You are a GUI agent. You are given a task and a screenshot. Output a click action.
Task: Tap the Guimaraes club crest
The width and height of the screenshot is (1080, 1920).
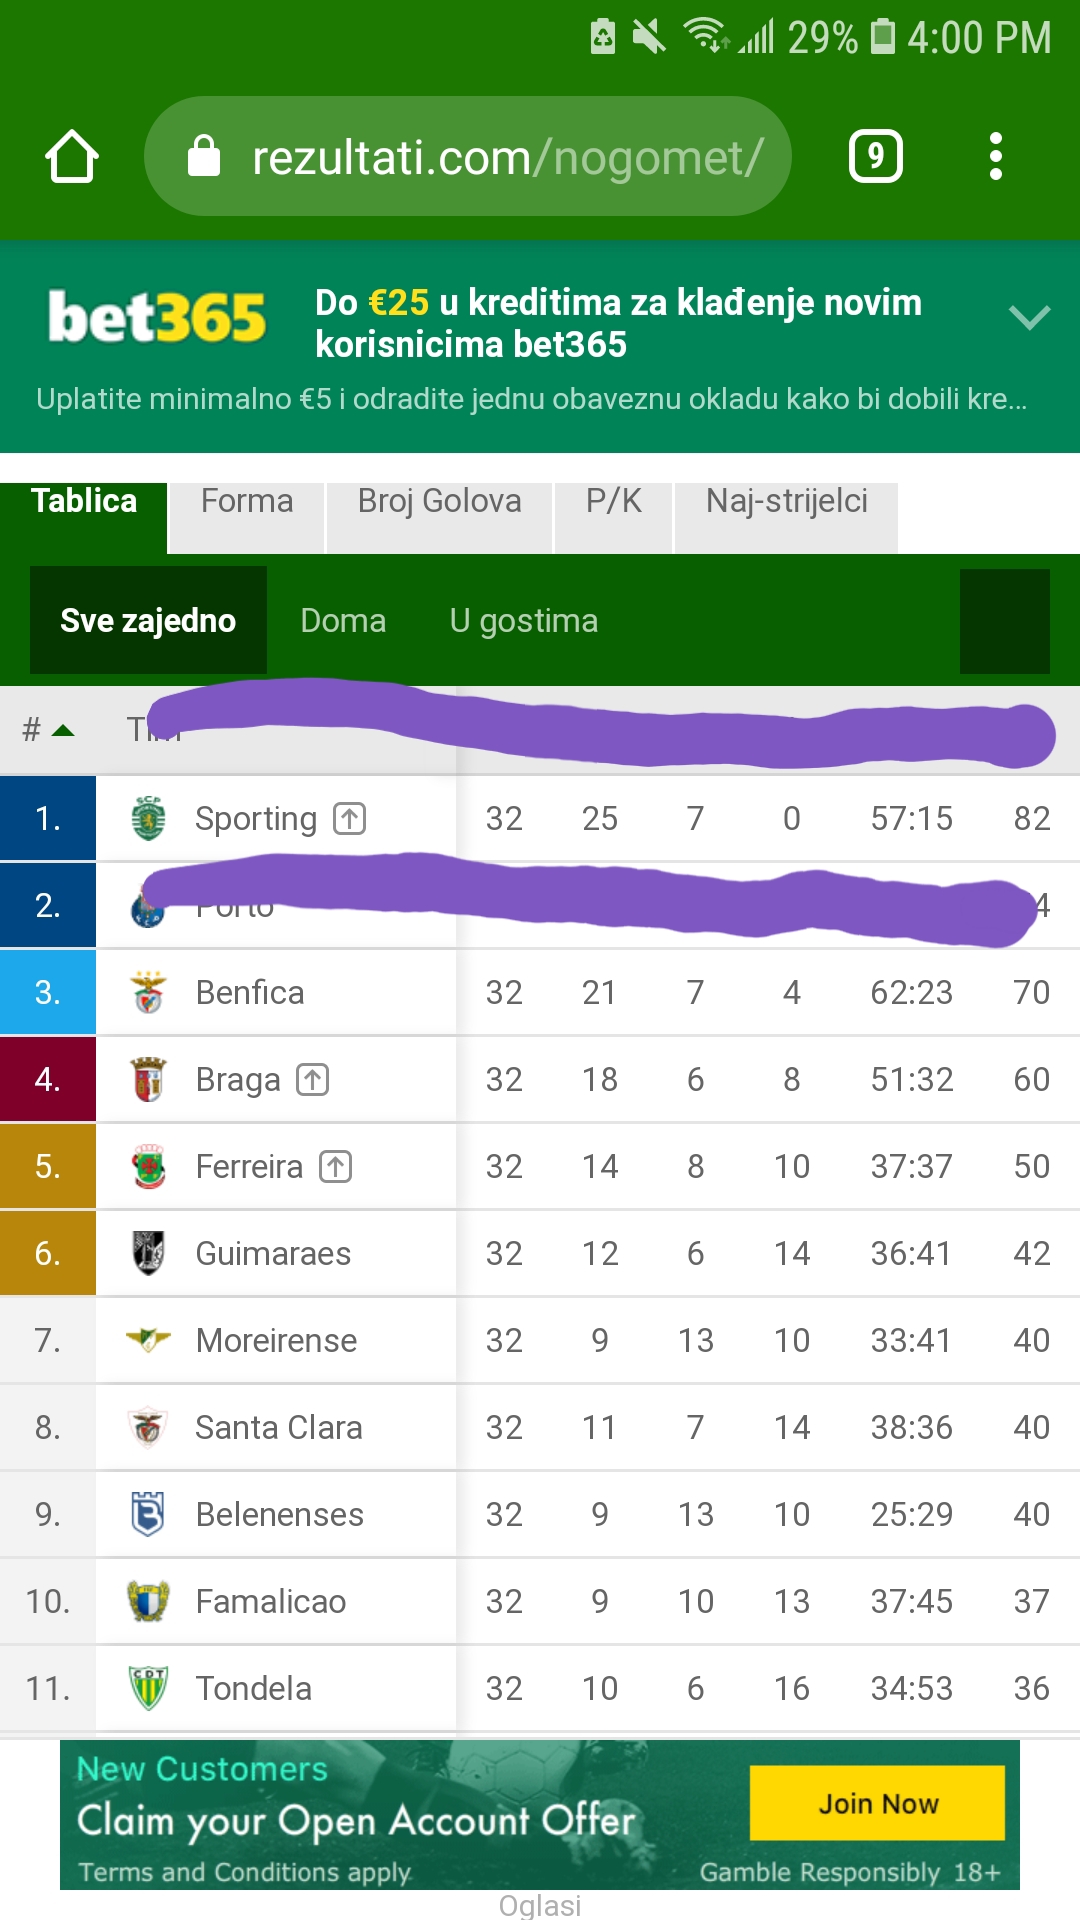[148, 1253]
